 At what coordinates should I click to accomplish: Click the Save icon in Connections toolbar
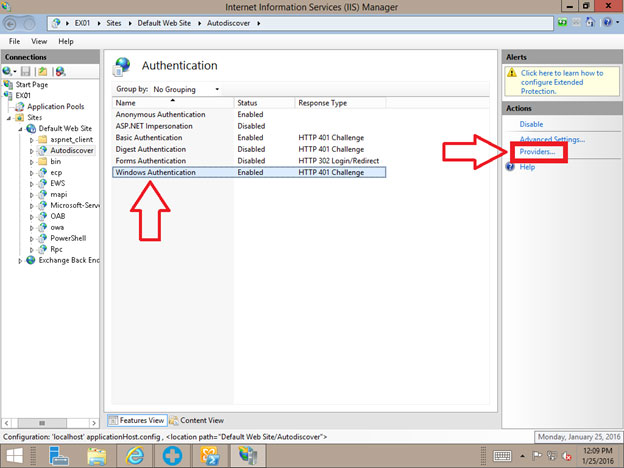(x=26, y=71)
